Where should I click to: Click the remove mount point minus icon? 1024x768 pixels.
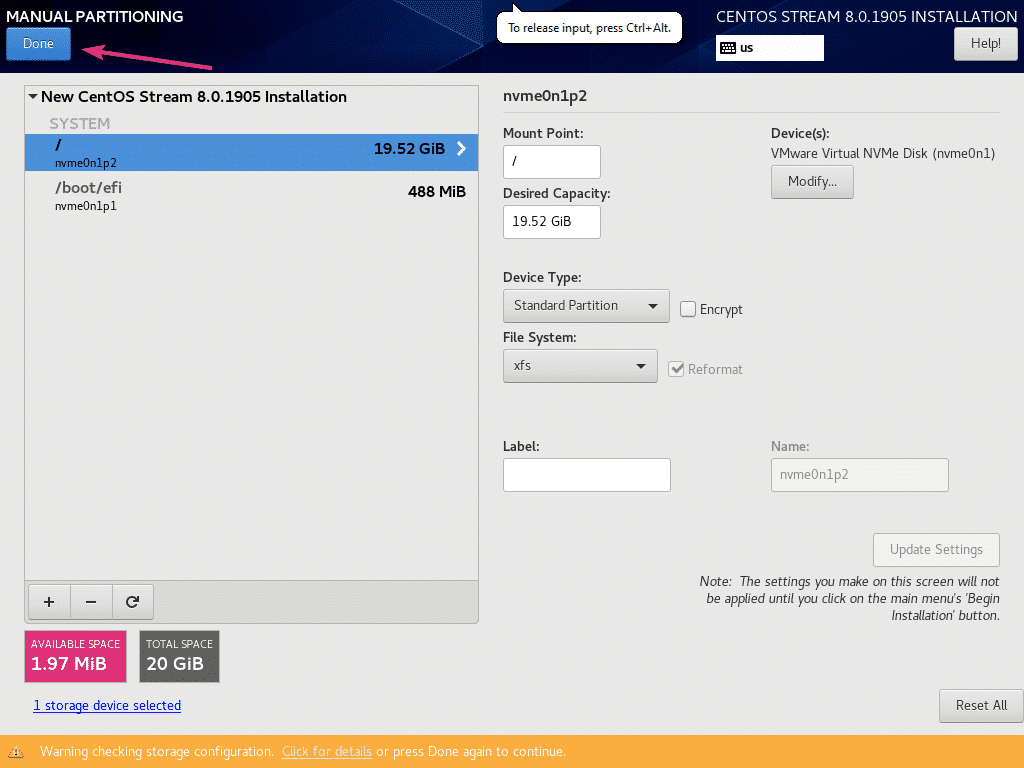(91, 601)
